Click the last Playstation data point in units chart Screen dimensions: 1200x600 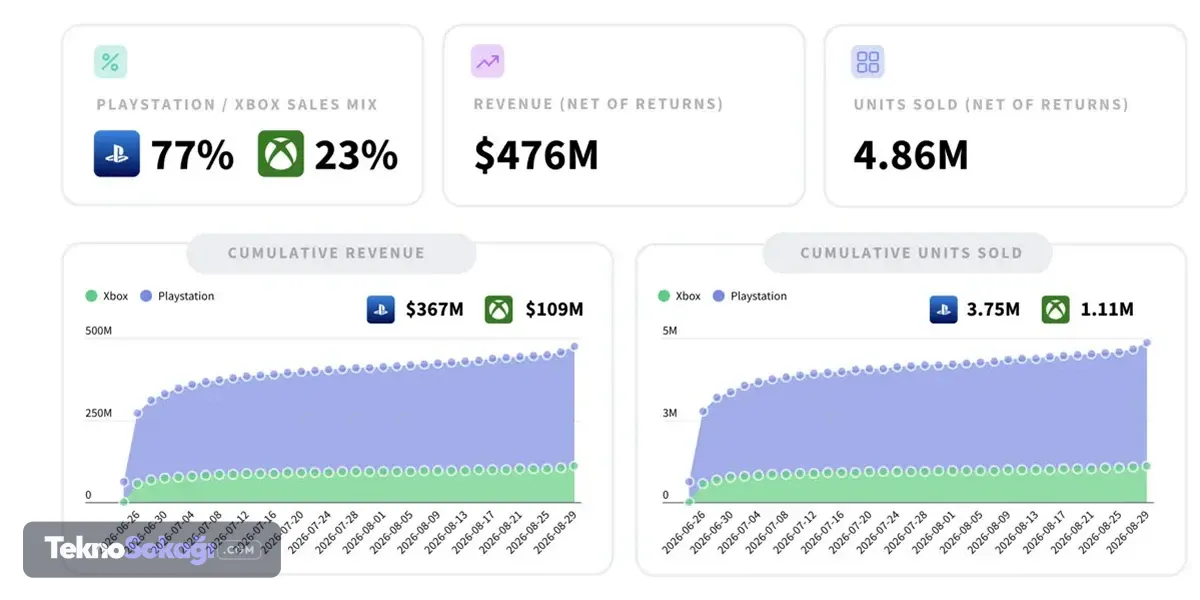pyautogui.click(x=1146, y=343)
